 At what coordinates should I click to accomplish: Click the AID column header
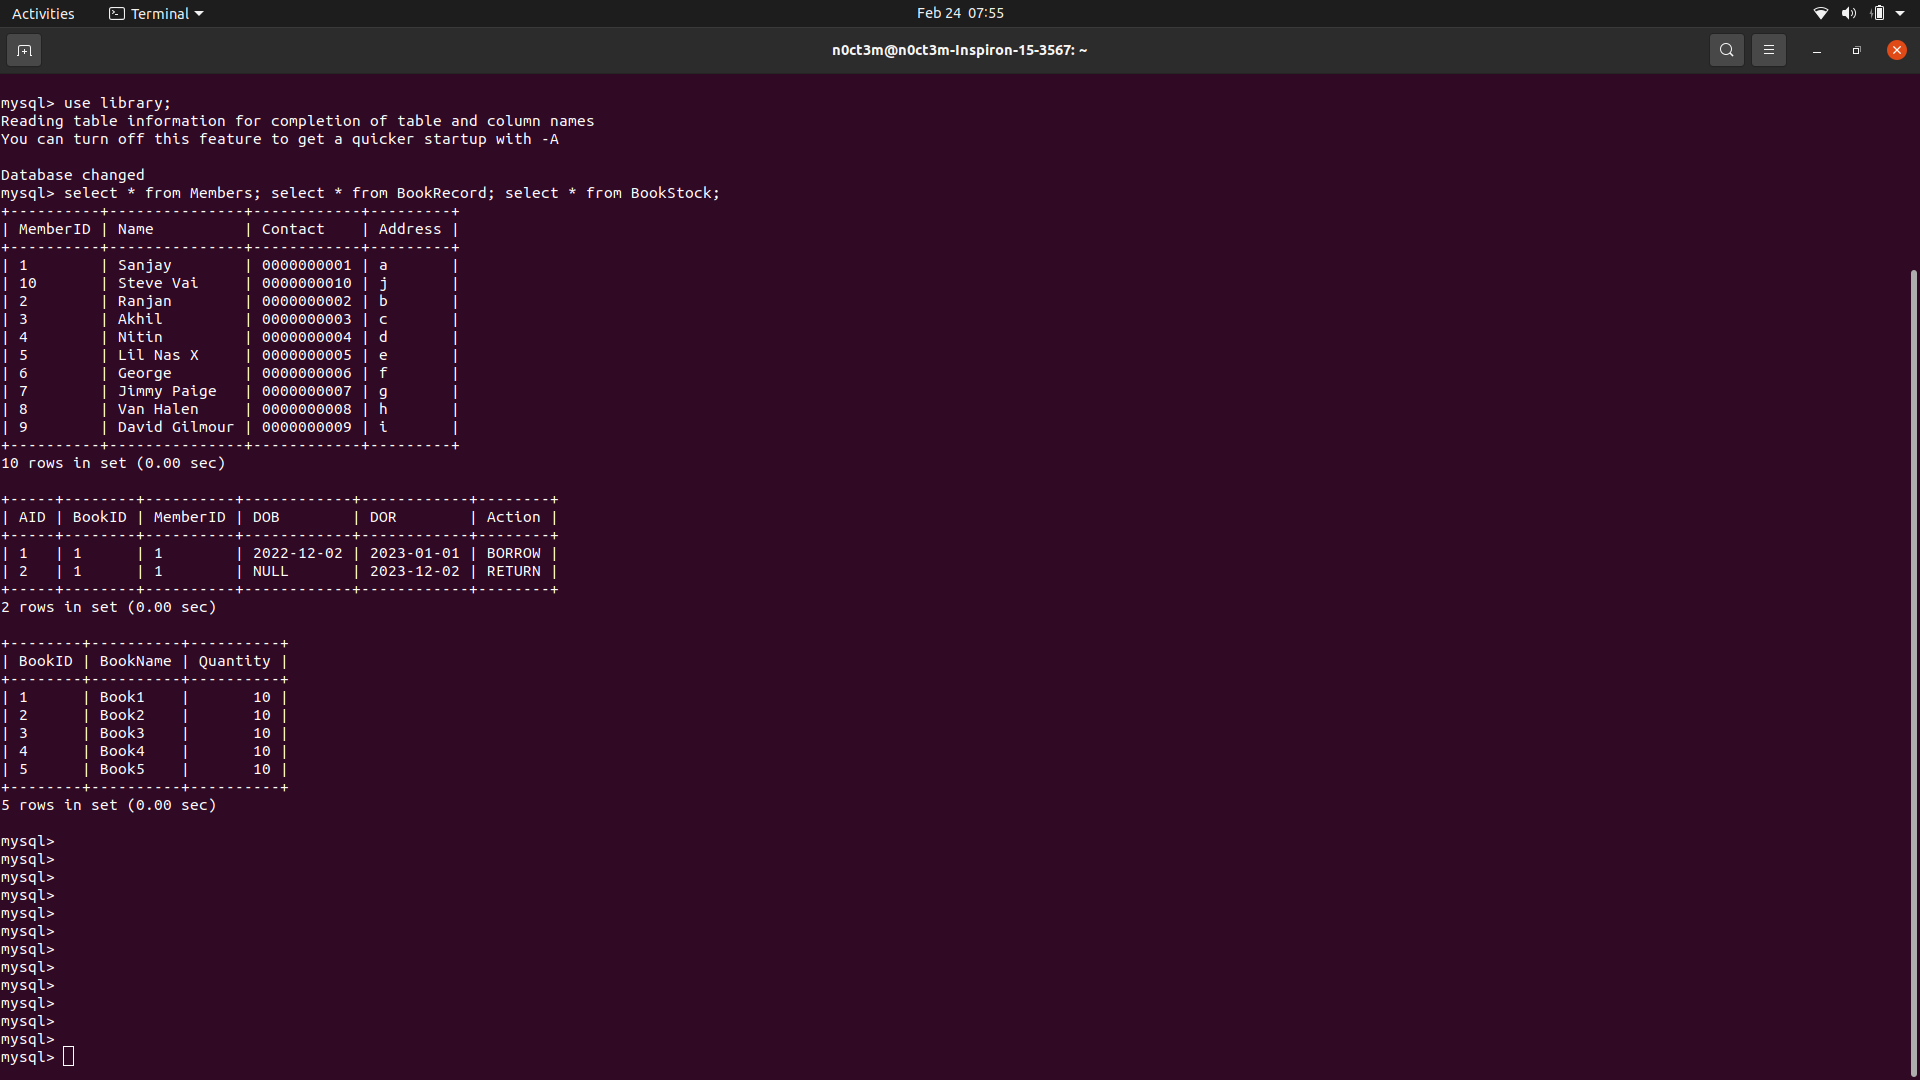[32, 517]
